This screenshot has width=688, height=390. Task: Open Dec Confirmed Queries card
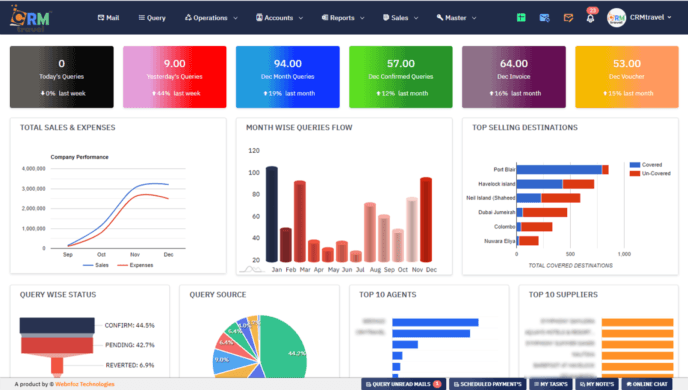pos(401,77)
